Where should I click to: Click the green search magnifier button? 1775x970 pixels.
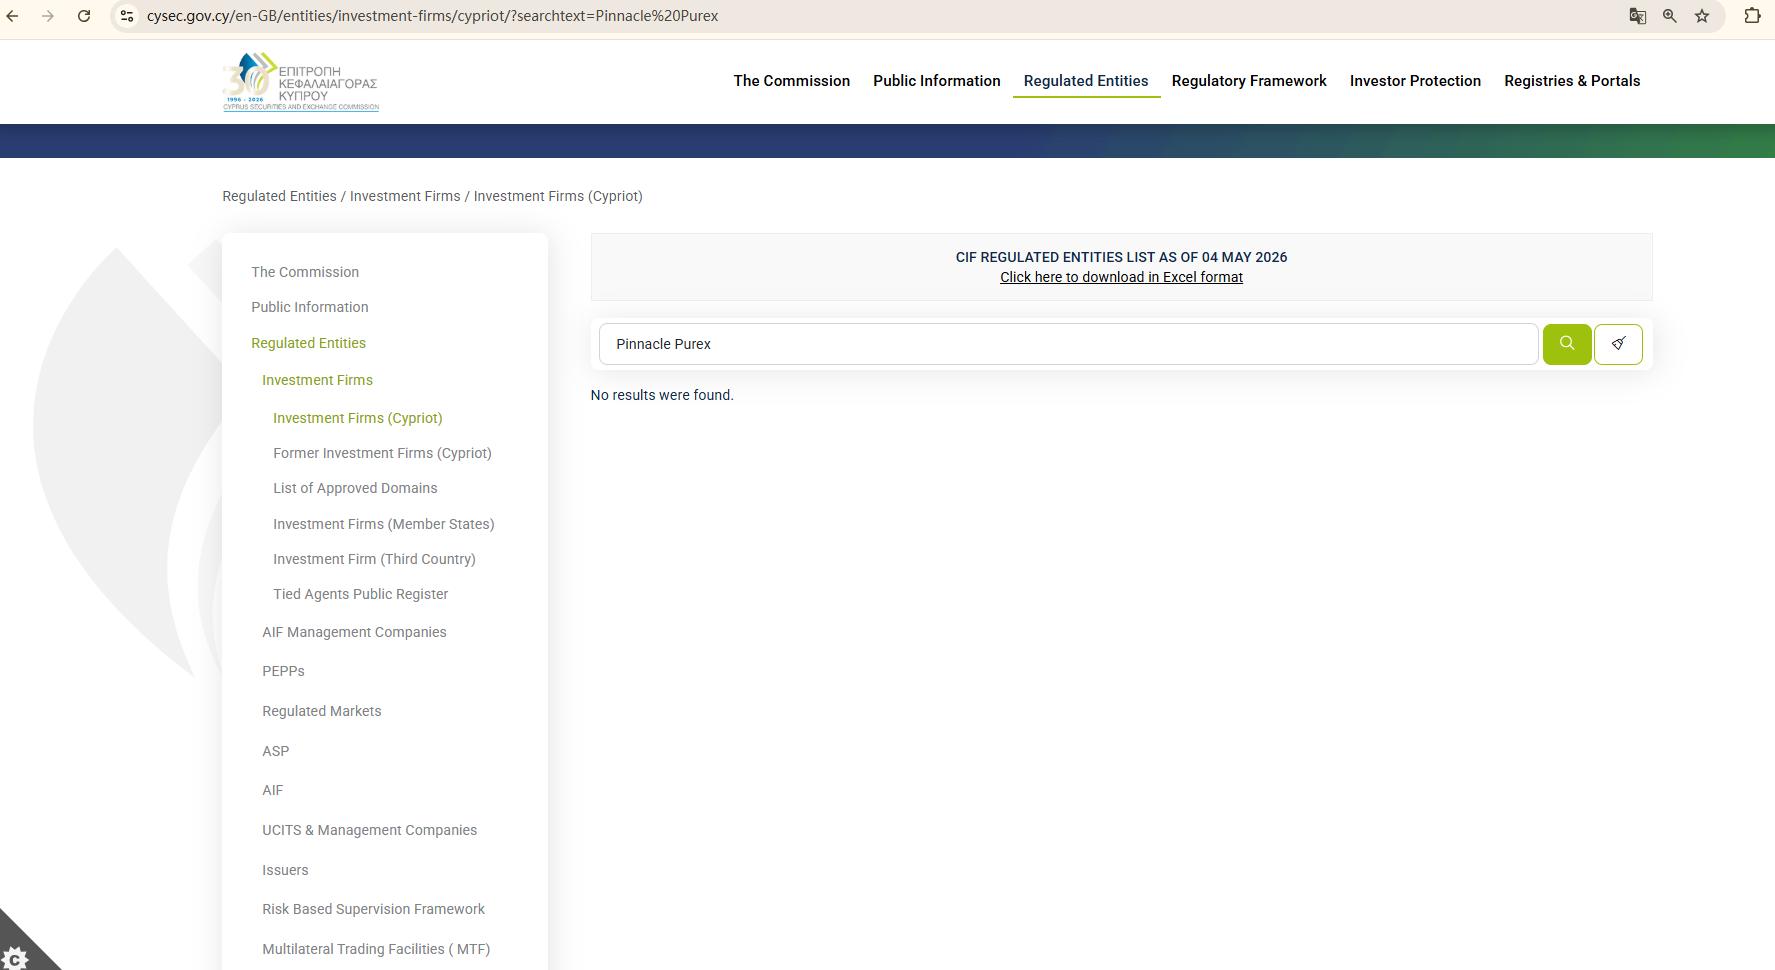pos(1566,344)
